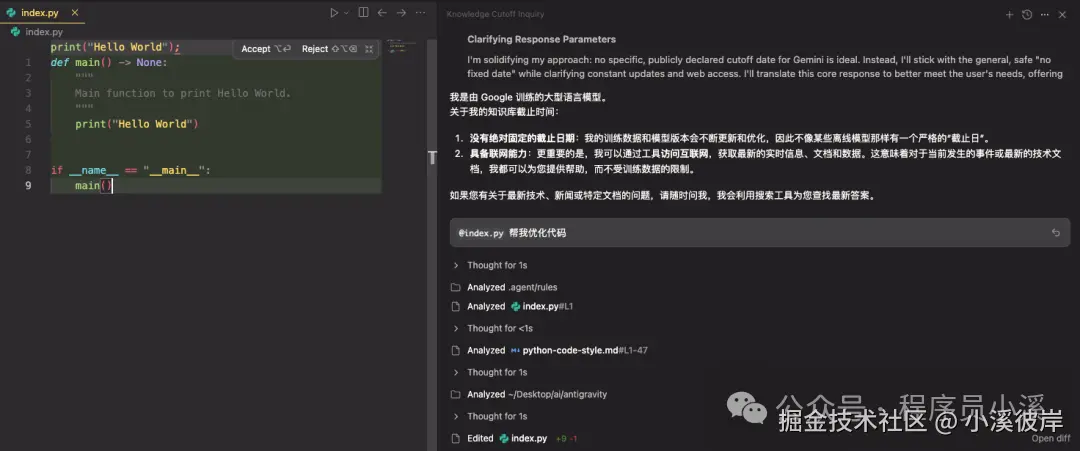Image resolution: width=1080 pixels, height=451 pixels.
Task: Split the editor with the split icon
Action: pos(364,12)
